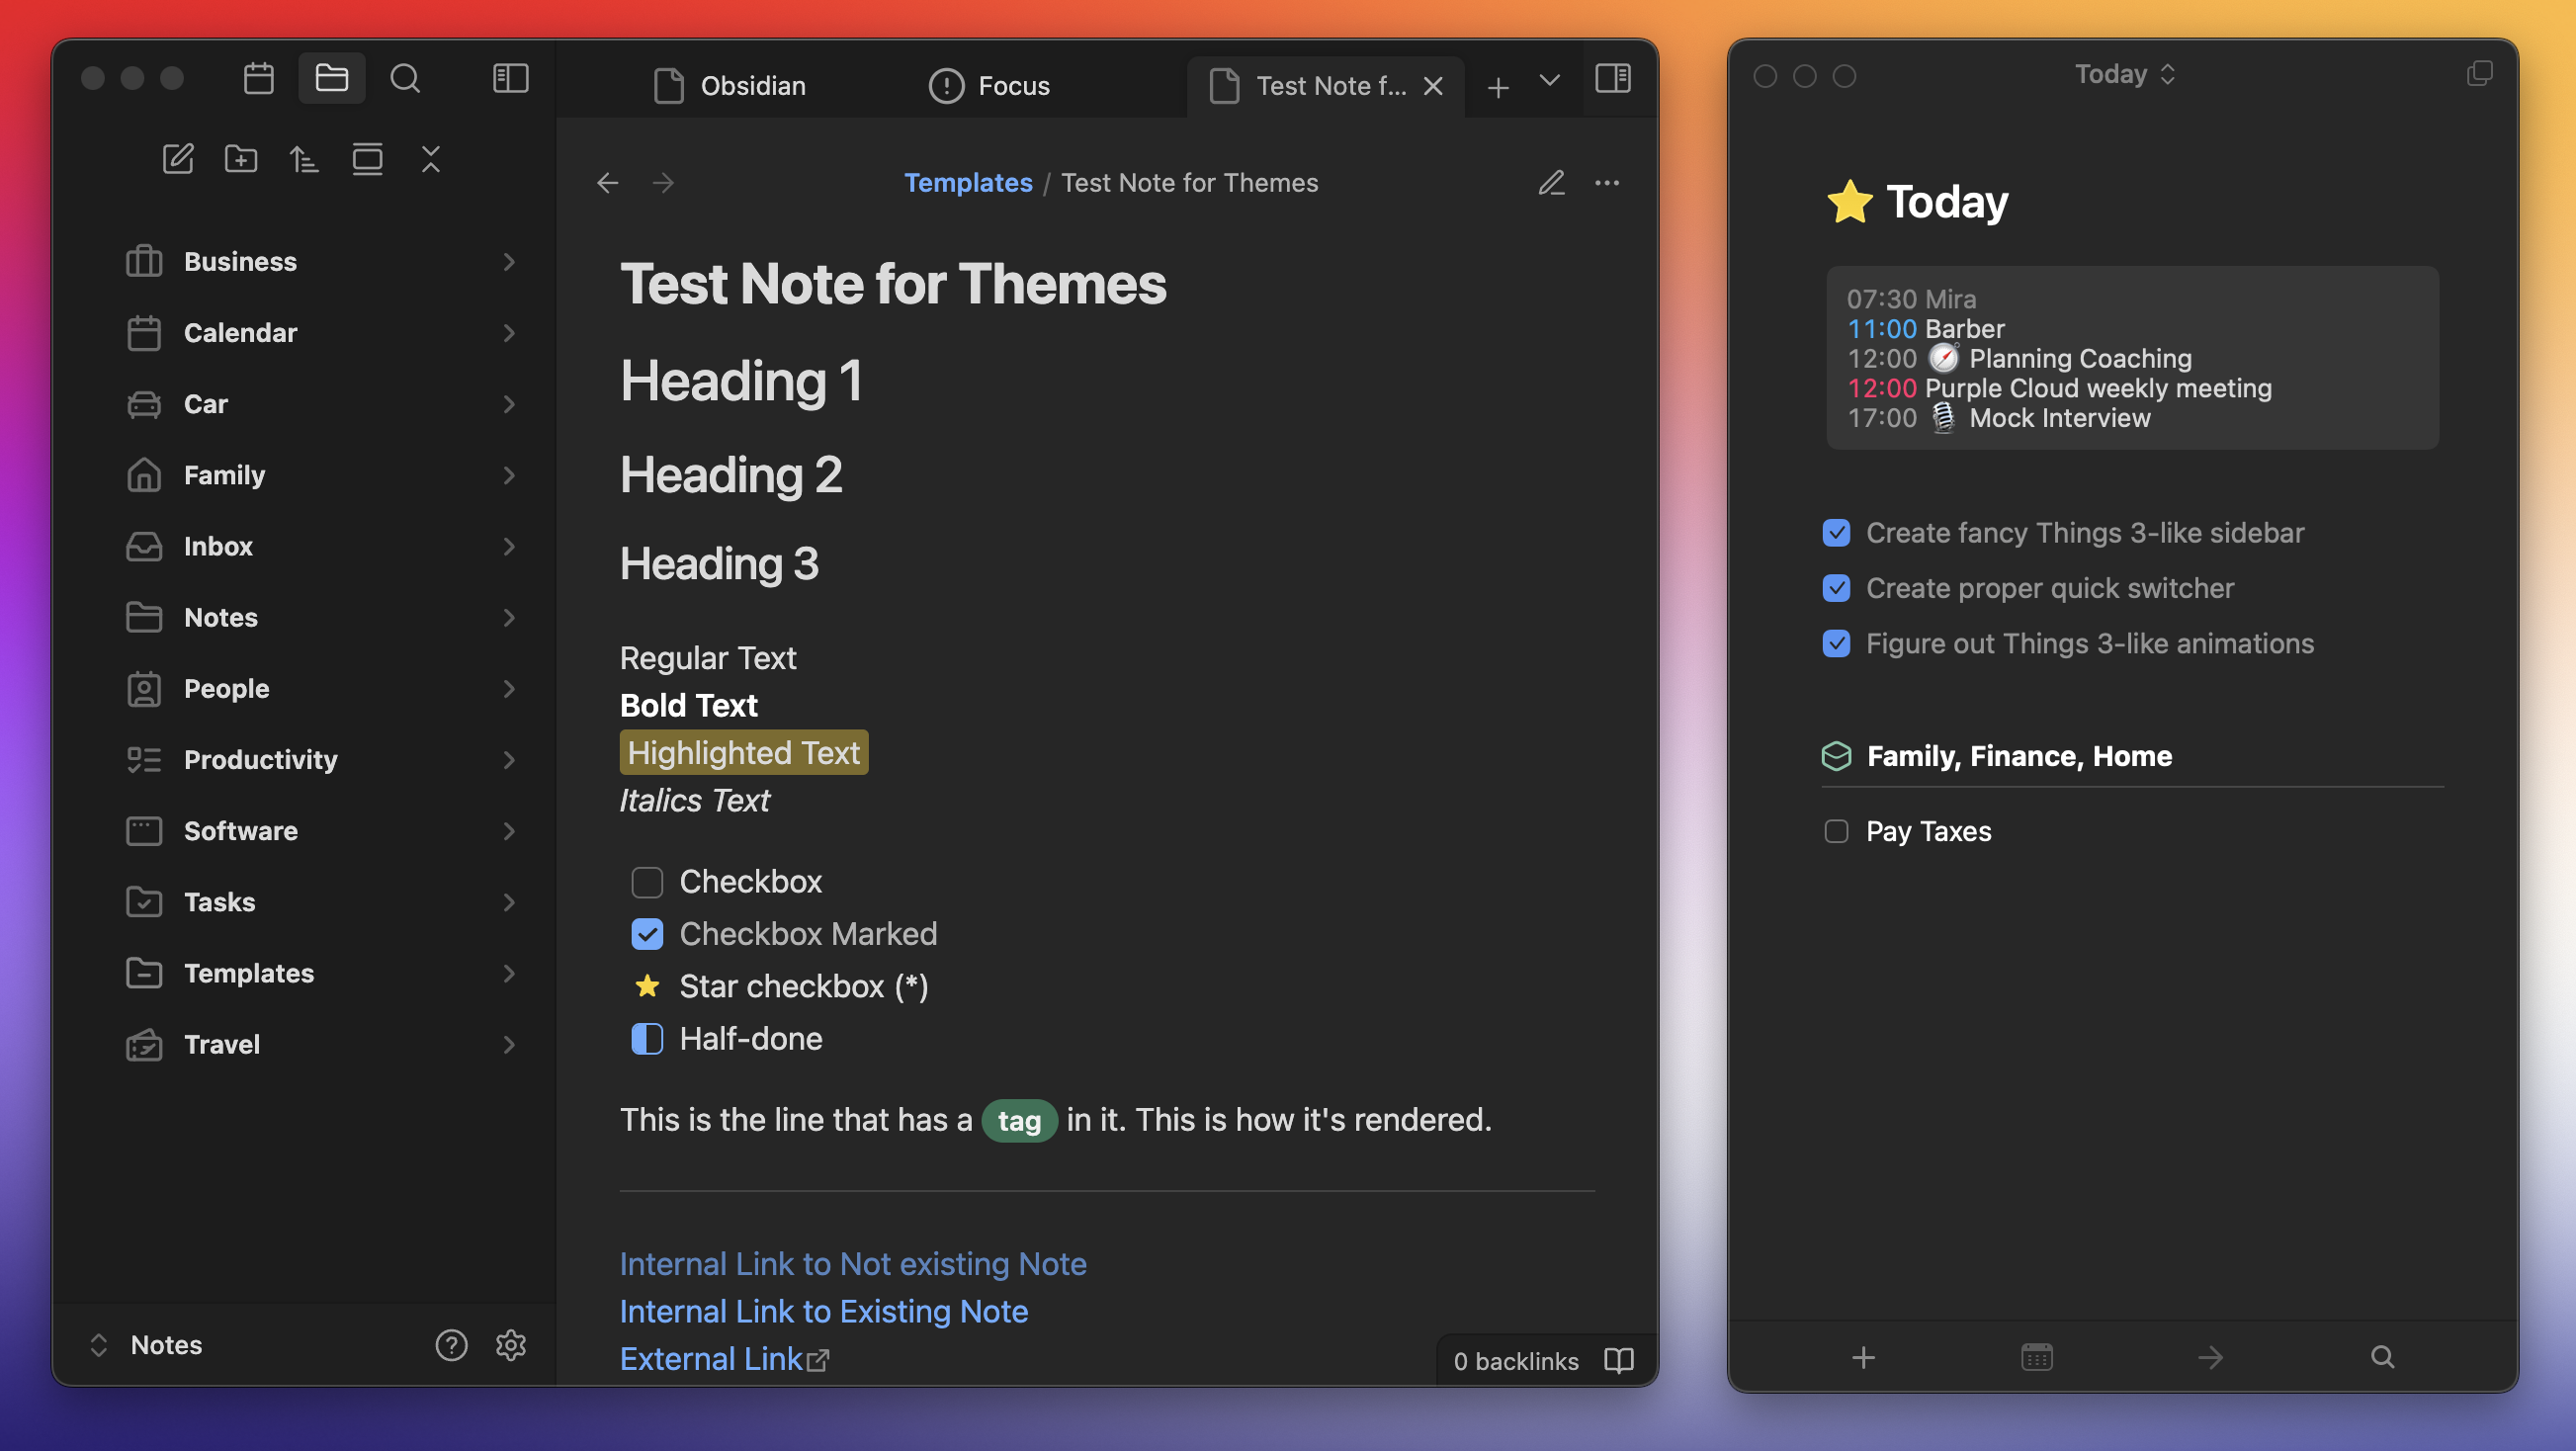
Task: Expand the Templates folder chevron
Action: (x=508, y=973)
